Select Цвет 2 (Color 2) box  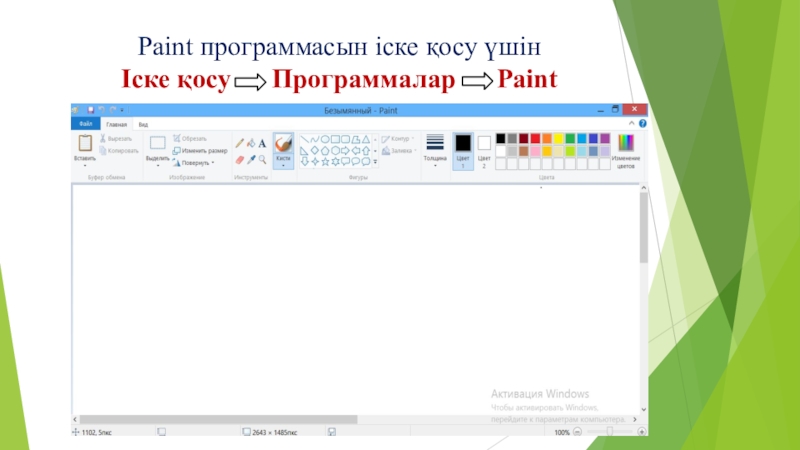(x=484, y=148)
